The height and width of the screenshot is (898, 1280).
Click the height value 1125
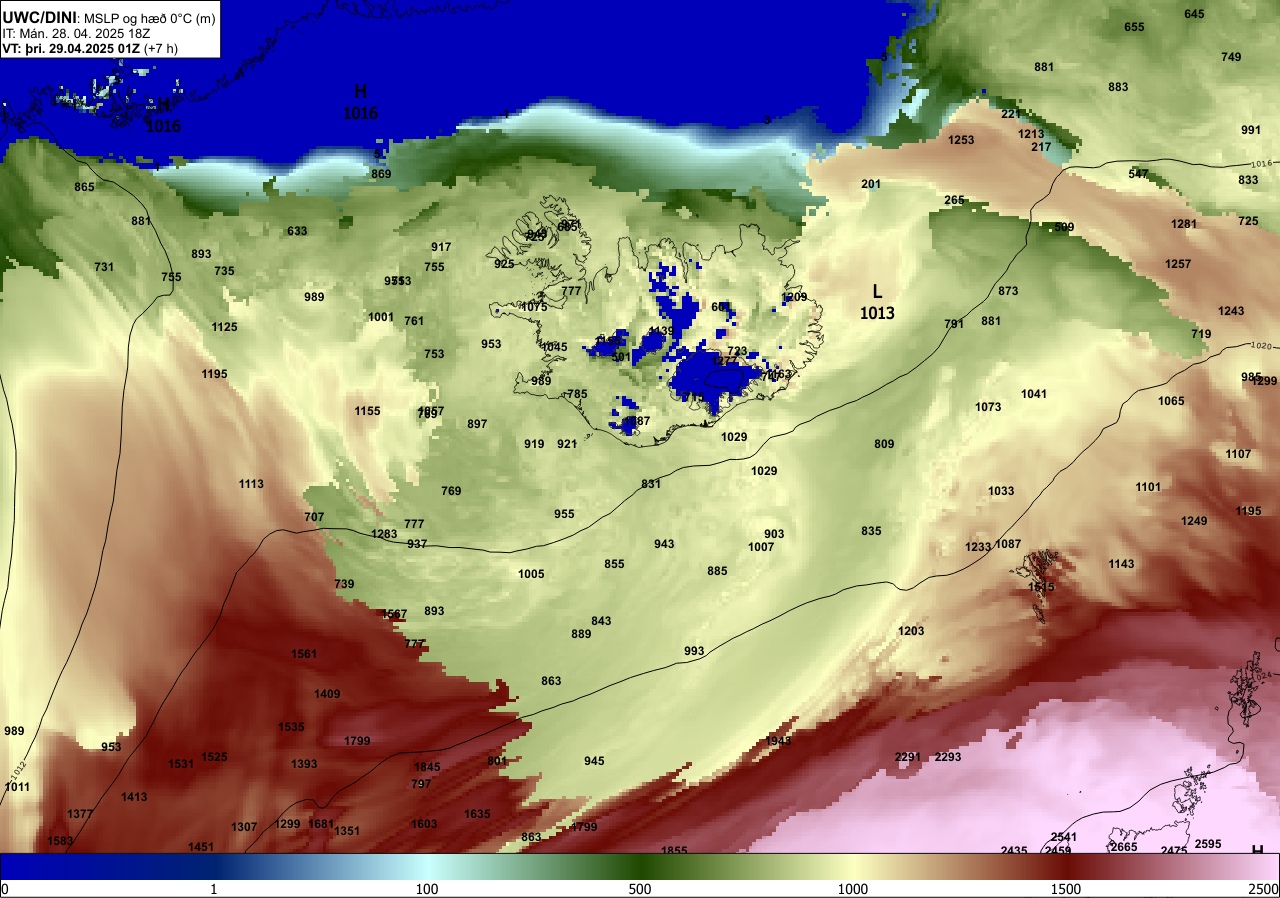224,327
